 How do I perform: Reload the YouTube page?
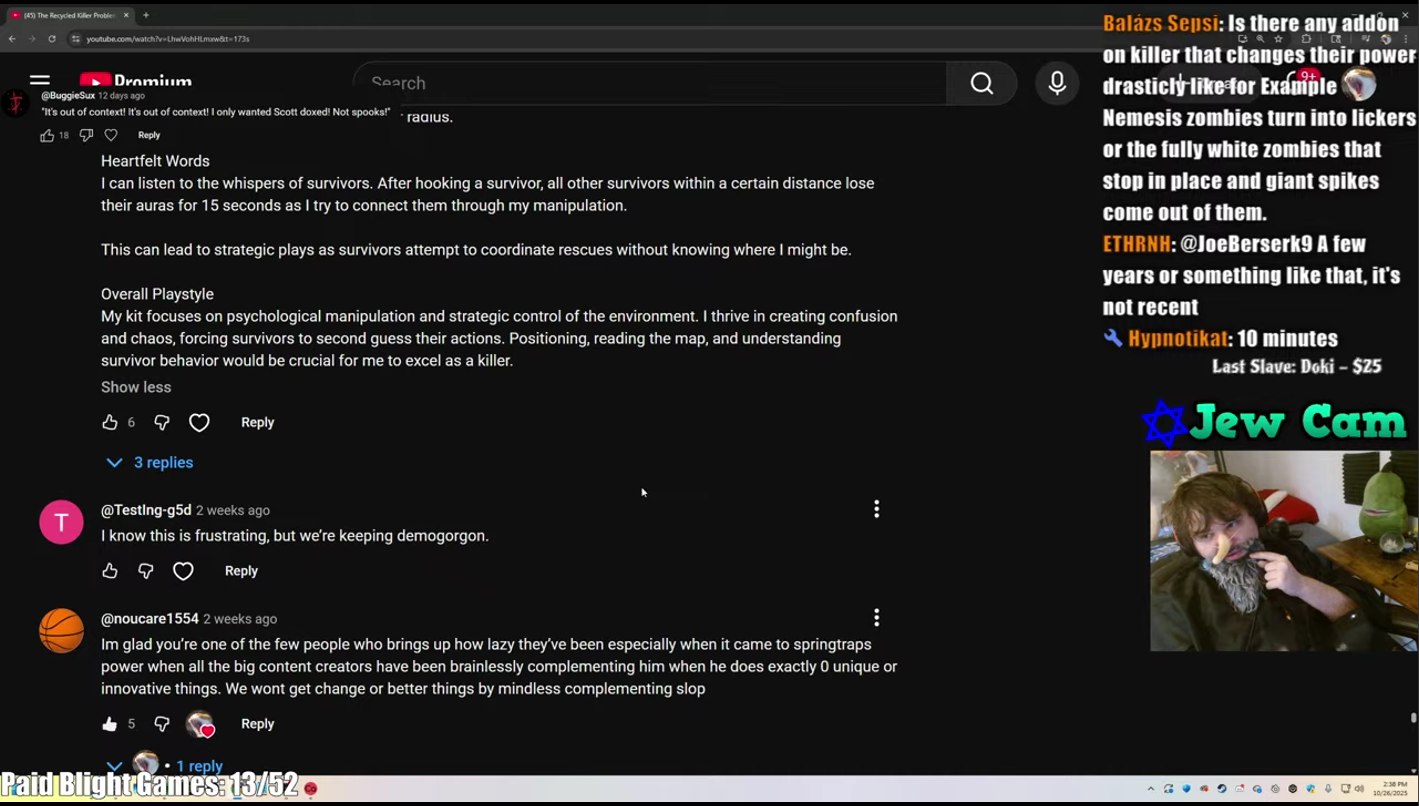(x=52, y=39)
